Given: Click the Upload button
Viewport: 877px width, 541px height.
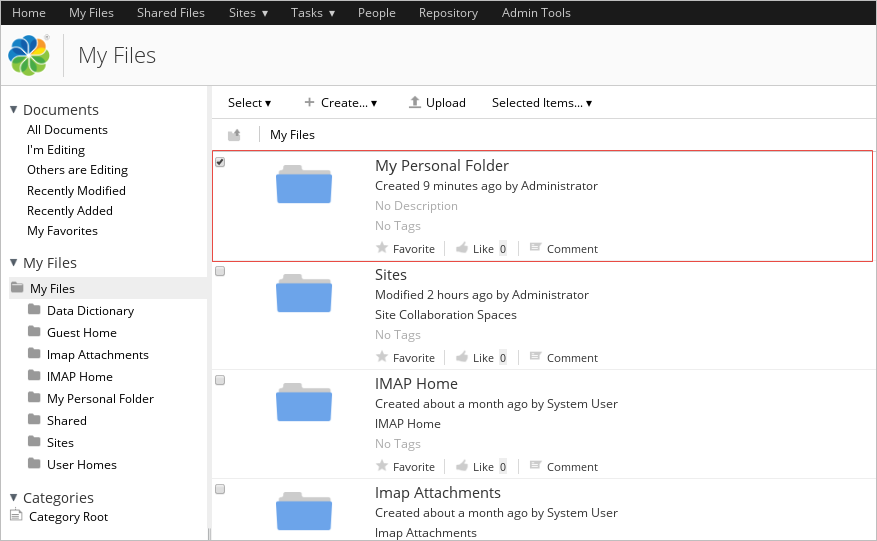Looking at the screenshot, I should 437,103.
